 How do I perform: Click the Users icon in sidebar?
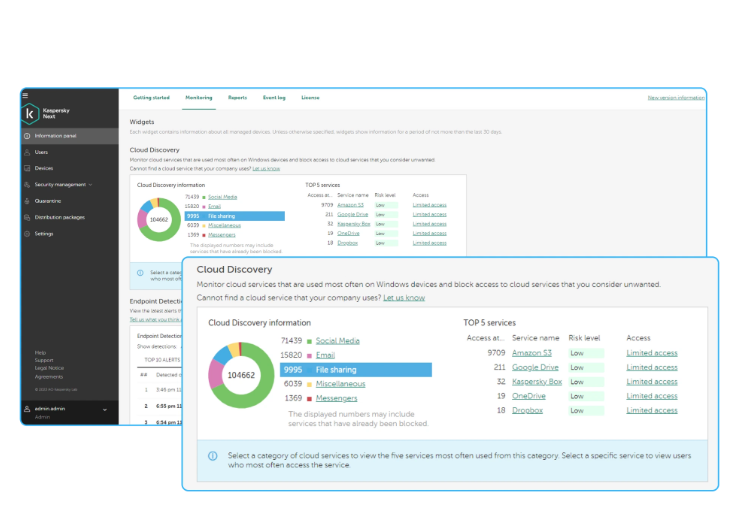tap(27, 152)
